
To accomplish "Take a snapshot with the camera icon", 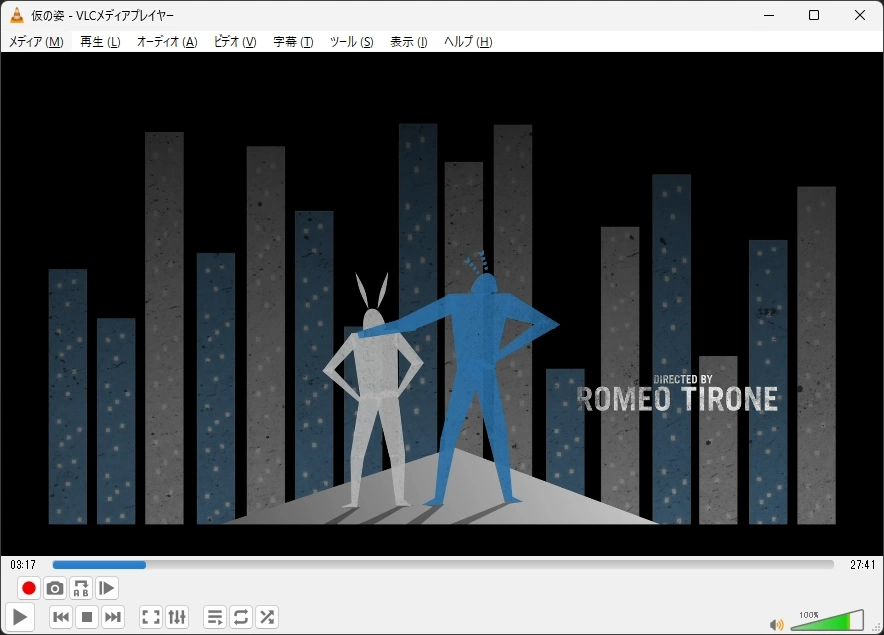I will [x=55, y=588].
